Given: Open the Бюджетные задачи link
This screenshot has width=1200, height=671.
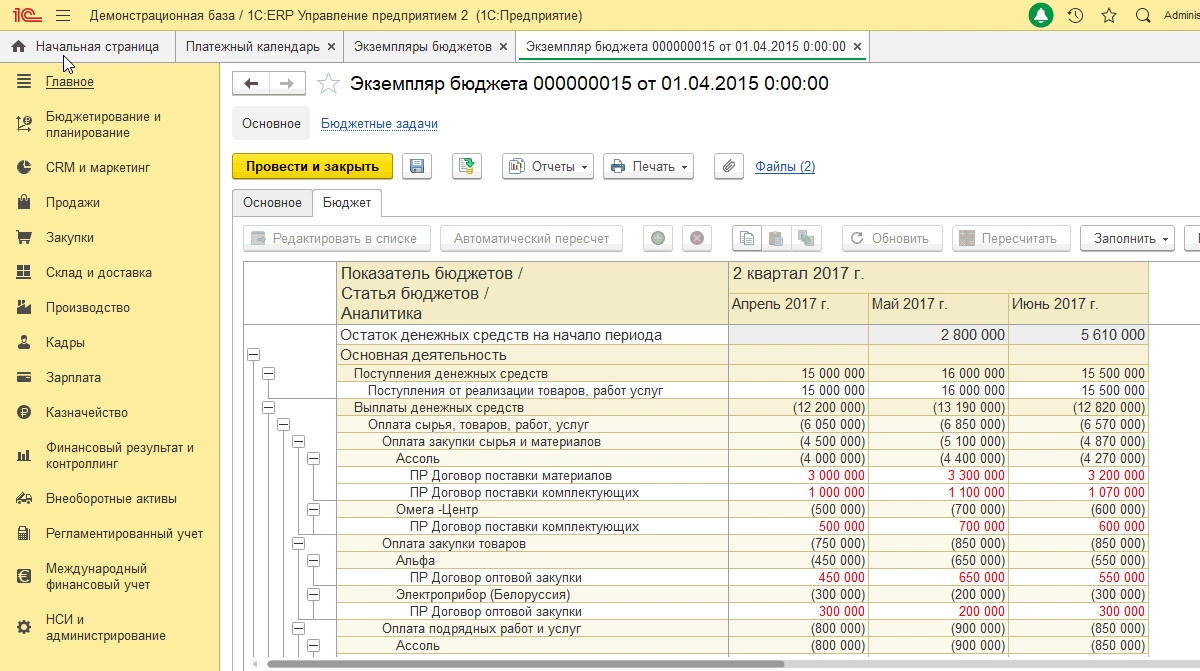Looking at the screenshot, I should 379,124.
